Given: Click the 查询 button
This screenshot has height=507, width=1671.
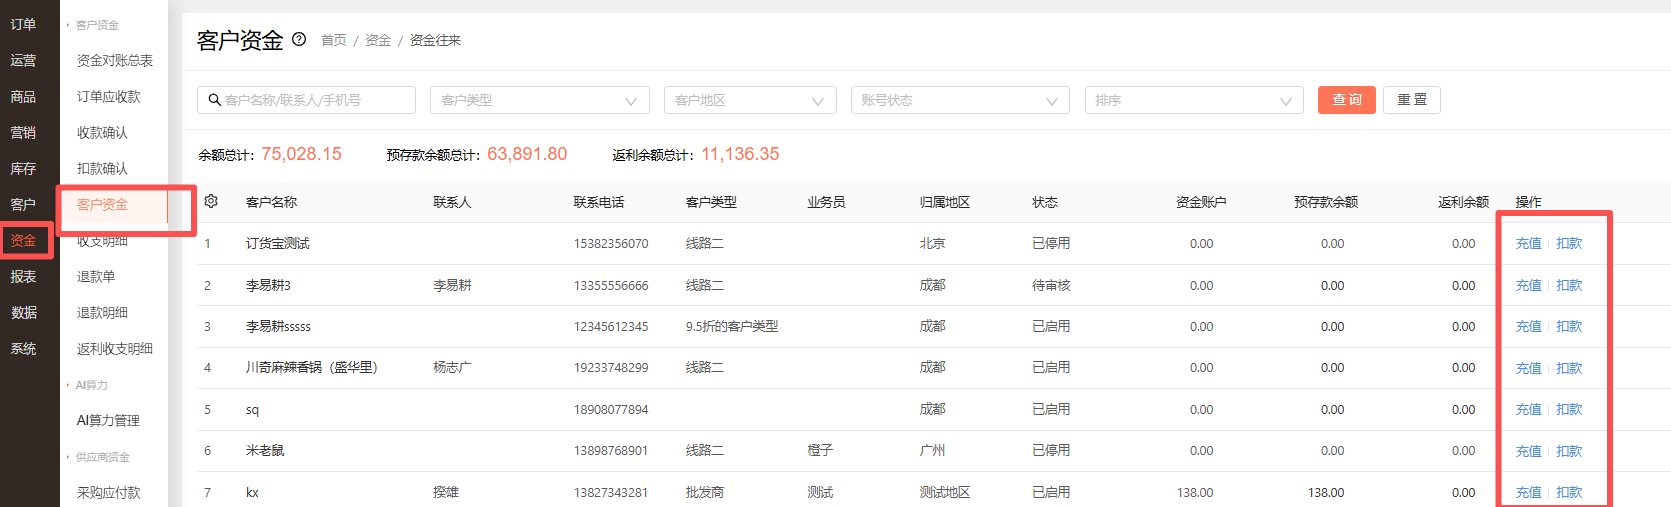Looking at the screenshot, I should coord(1347,100).
